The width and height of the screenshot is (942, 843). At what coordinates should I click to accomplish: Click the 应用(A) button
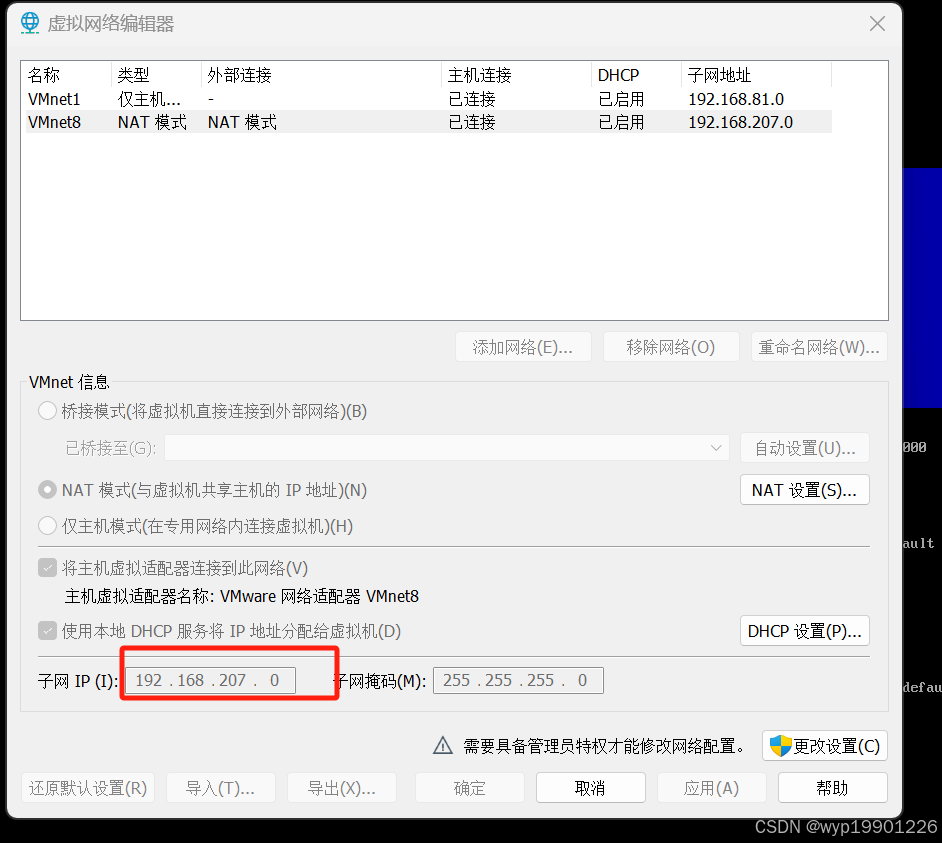click(x=711, y=788)
